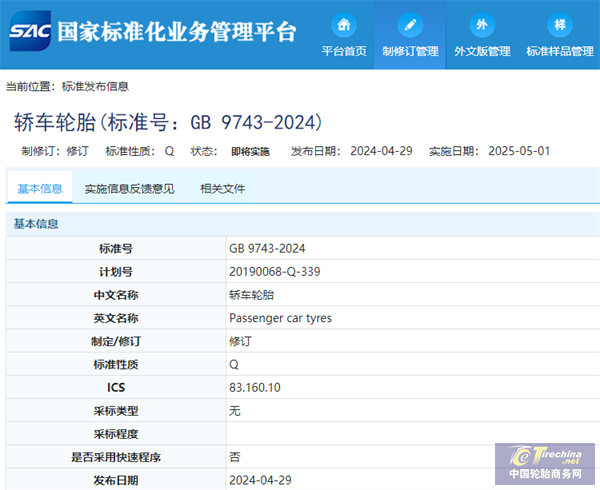Click the 中文名称 value 轿车轮胎
Screen dimensions: 600x490
pyautogui.click(x=251, y=295)
